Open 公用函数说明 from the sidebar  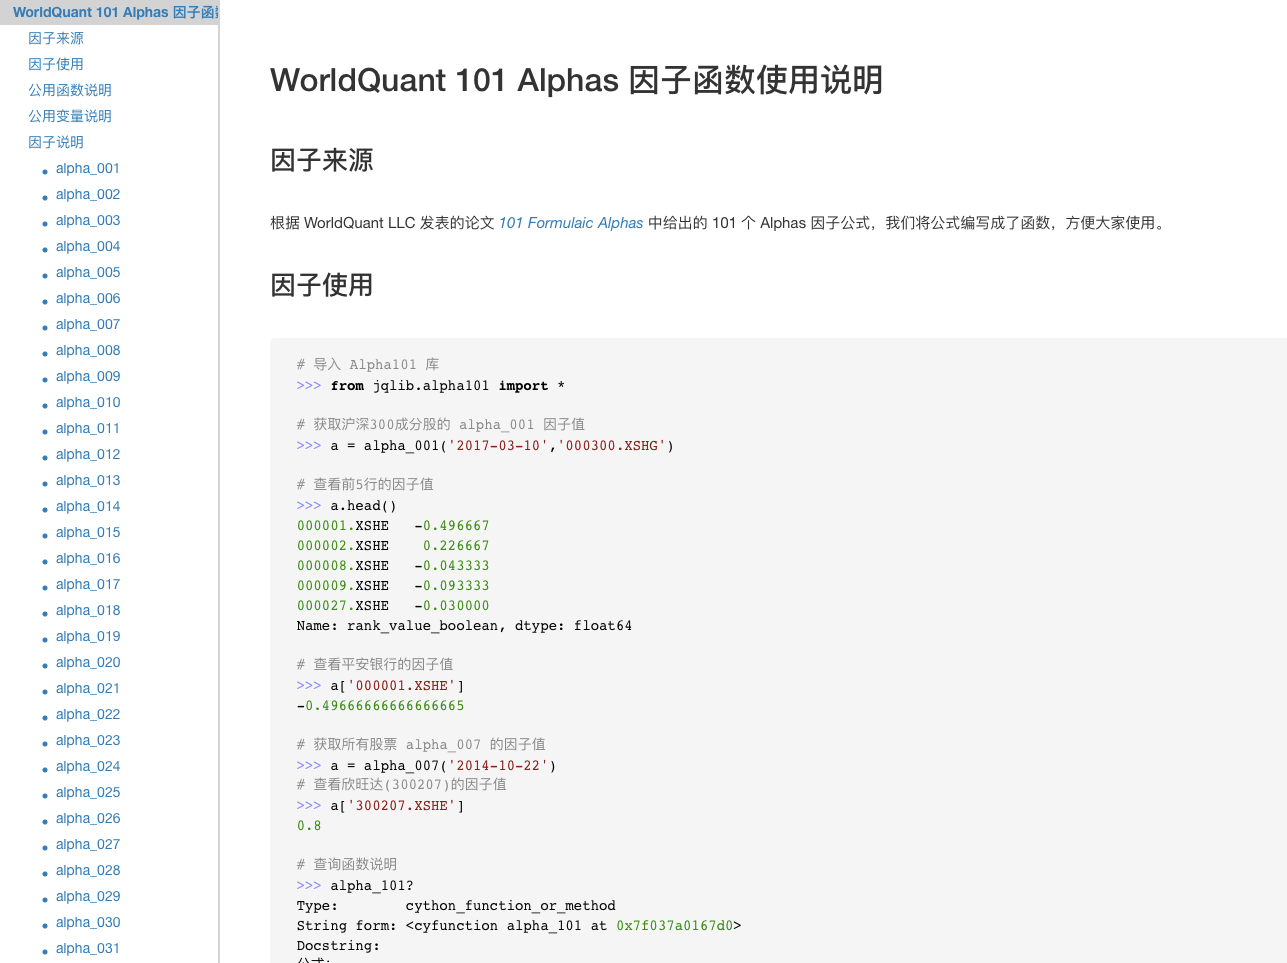click(69, 90)
